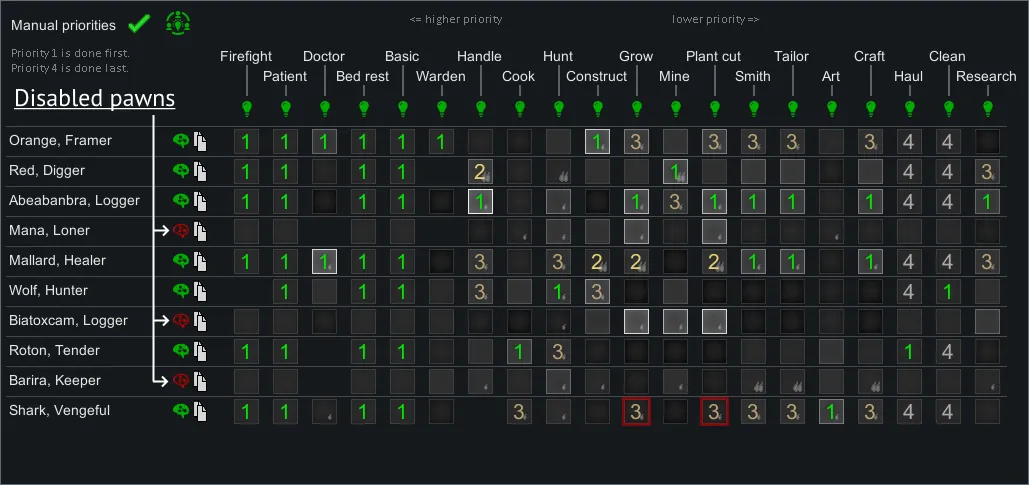1029x485 pixels.
Task: Click the copy icon for Shark, Vengeful
Action: (x=200, y=411)
